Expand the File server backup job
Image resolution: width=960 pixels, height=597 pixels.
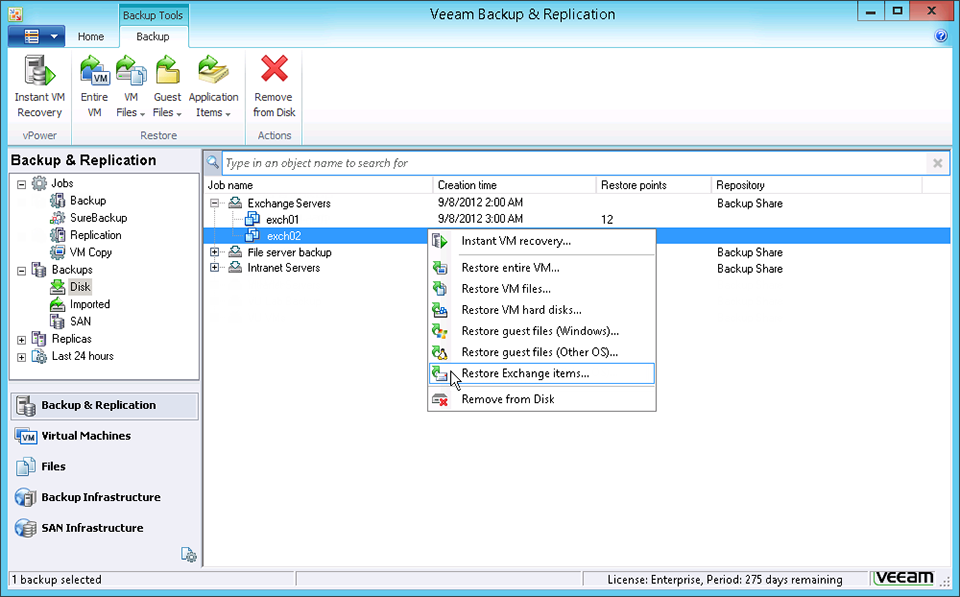coord(214,252)
